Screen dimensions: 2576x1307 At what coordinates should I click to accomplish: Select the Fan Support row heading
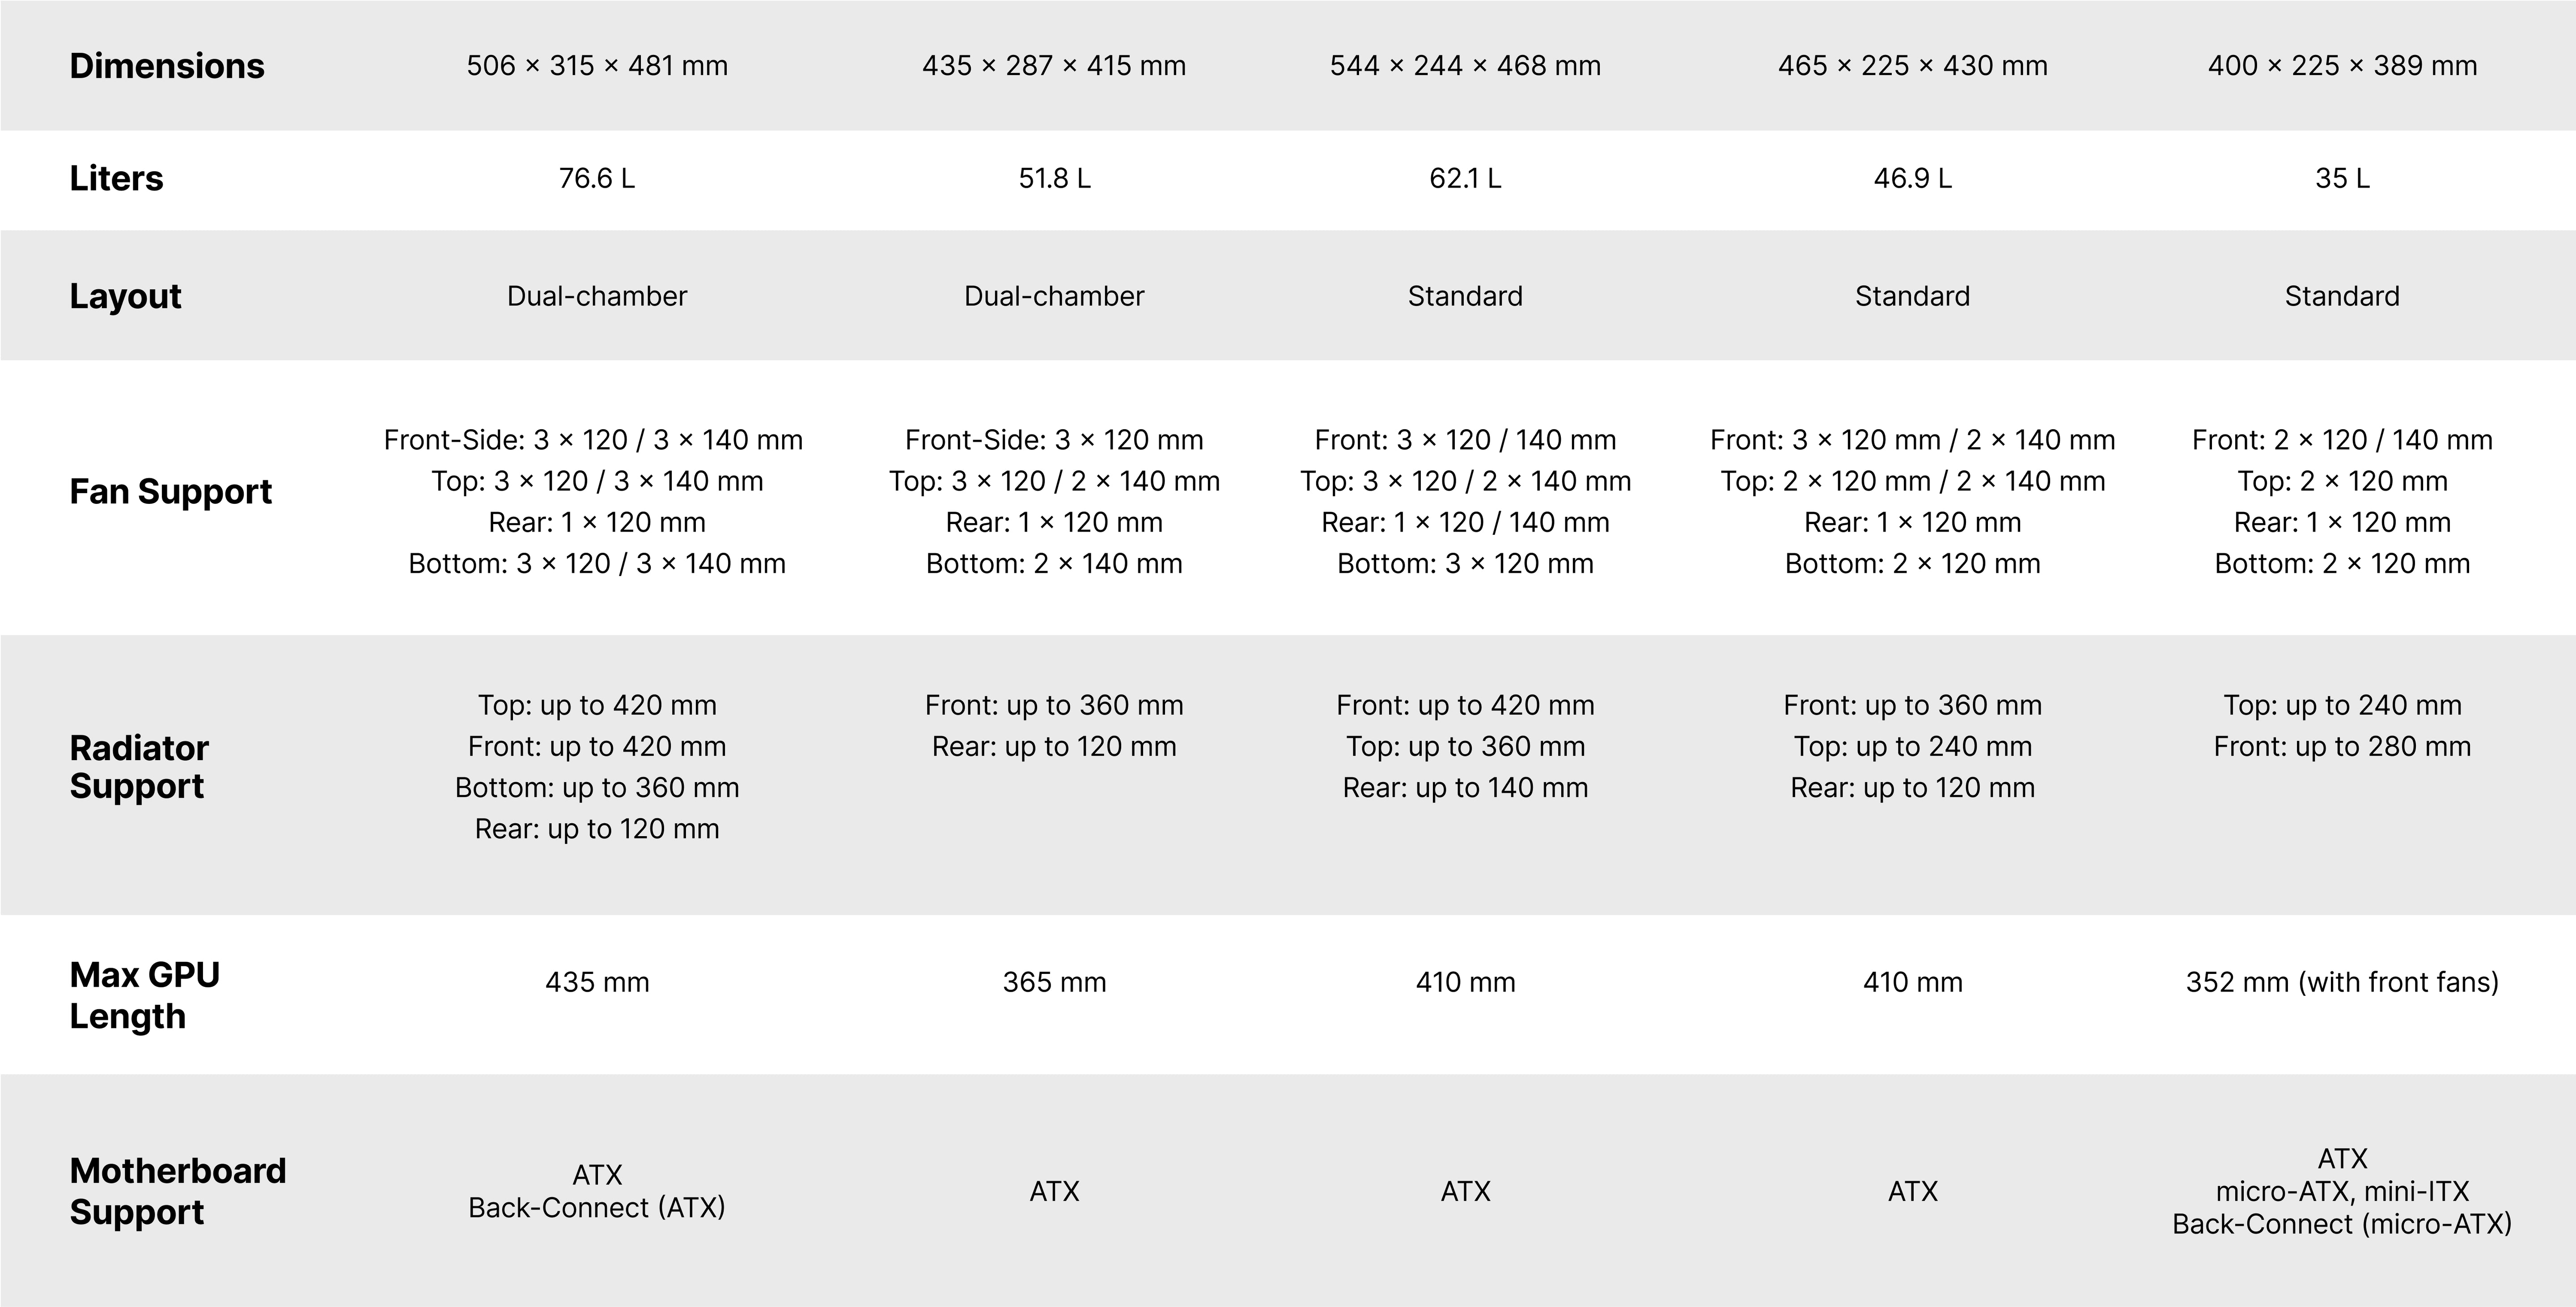click(x=170, y=492)
